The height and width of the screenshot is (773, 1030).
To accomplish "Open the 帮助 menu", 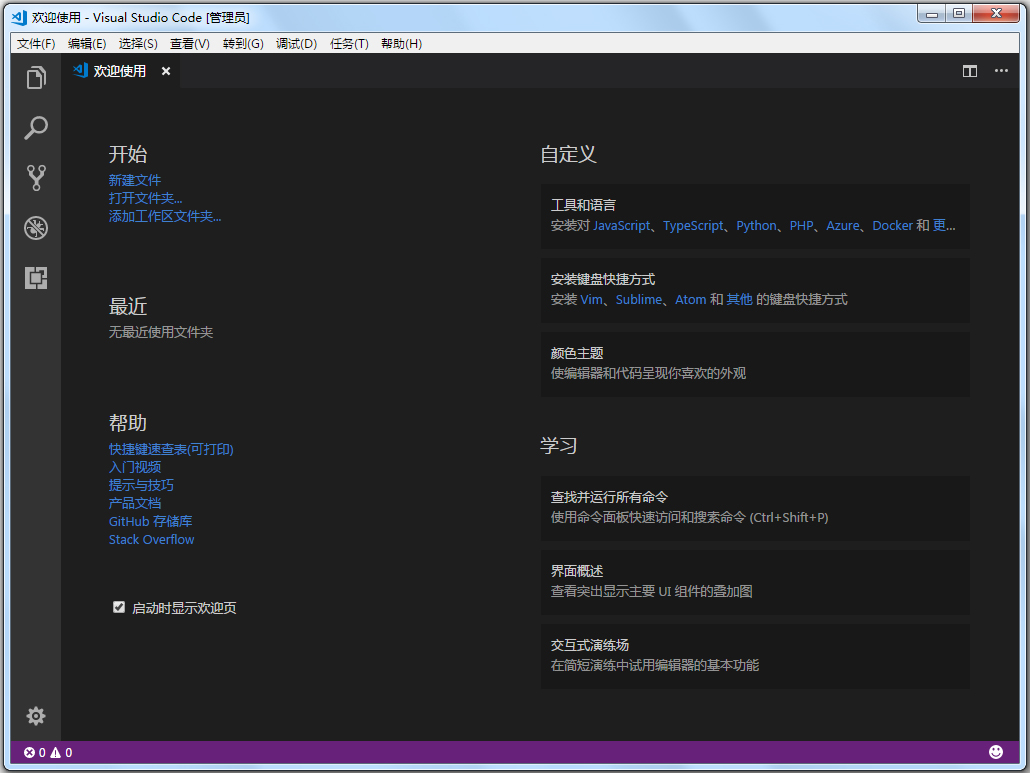I will (x=401, y=43).
